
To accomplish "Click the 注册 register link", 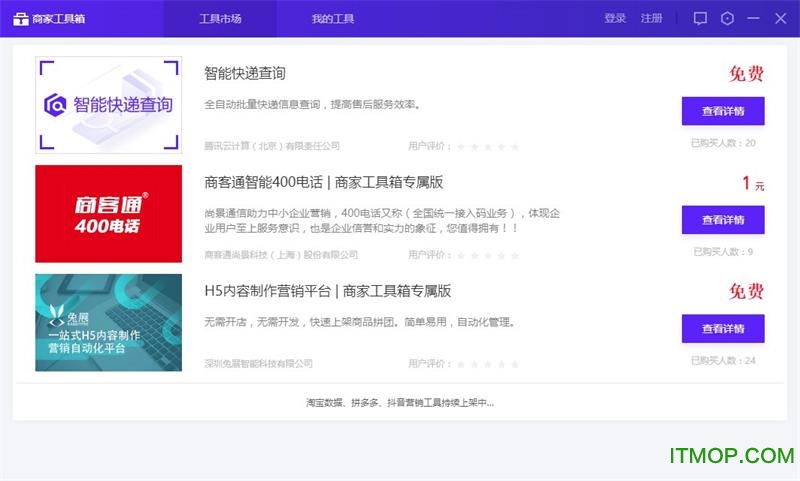I will click(x=651, y=18).
